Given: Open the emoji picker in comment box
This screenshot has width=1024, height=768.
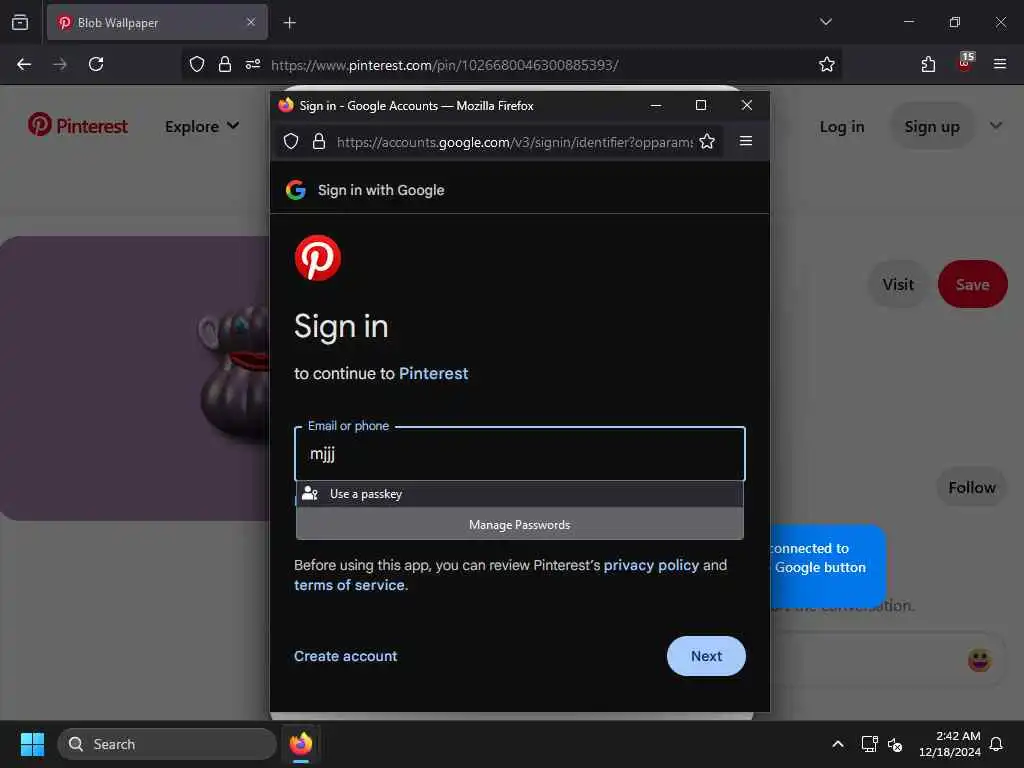Looking at the screenshot, I should pyautogui.click(x=979, y=660).
